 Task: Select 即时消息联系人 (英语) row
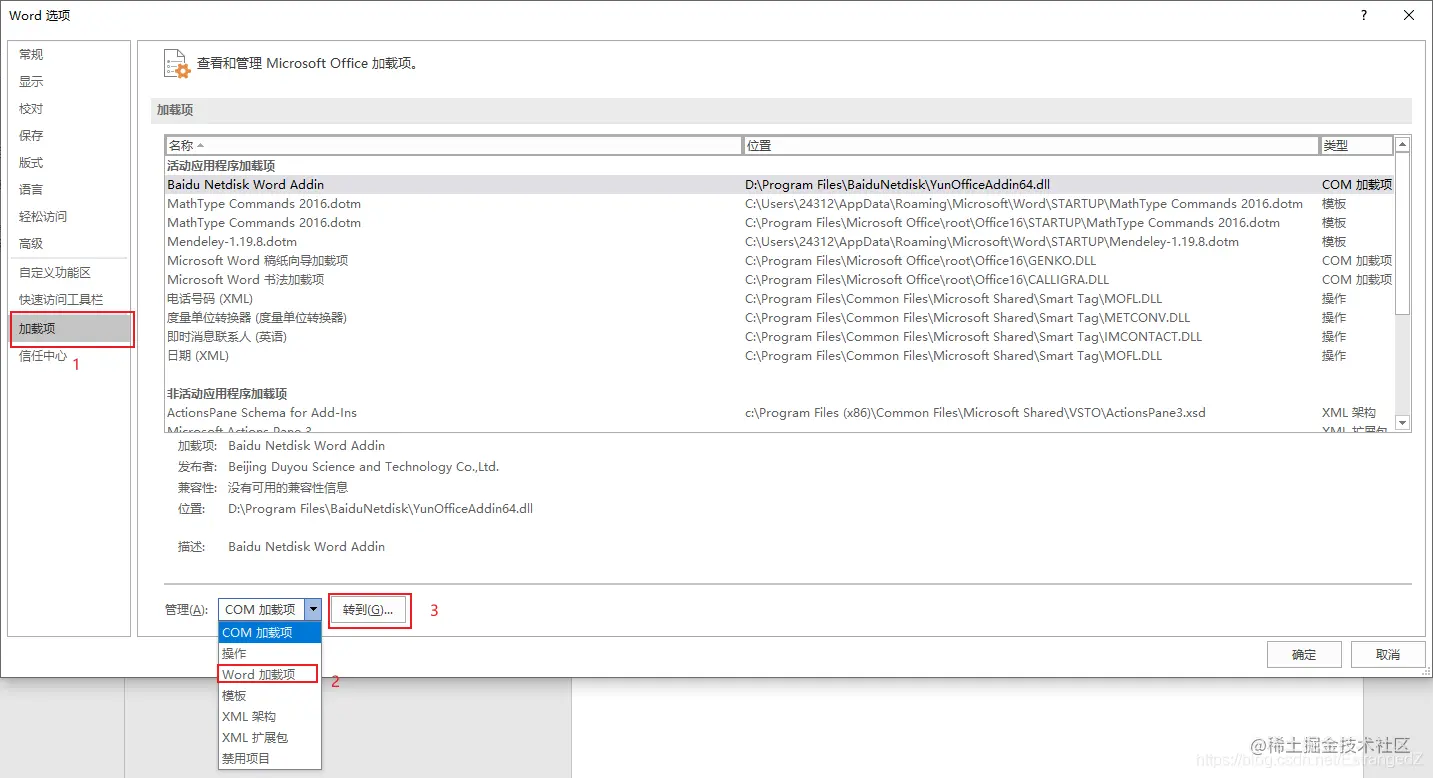pos(779,337)
